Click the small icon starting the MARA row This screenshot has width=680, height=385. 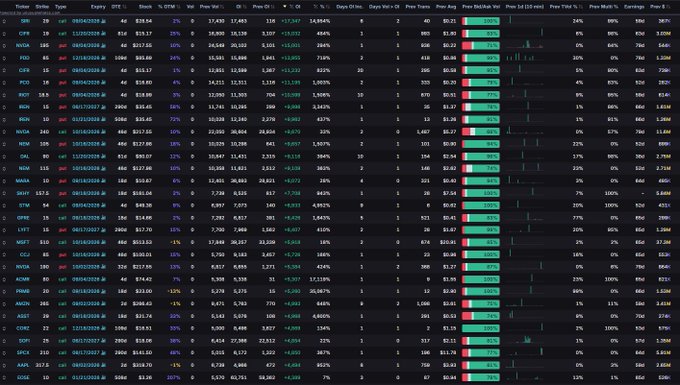coord(4,181)
